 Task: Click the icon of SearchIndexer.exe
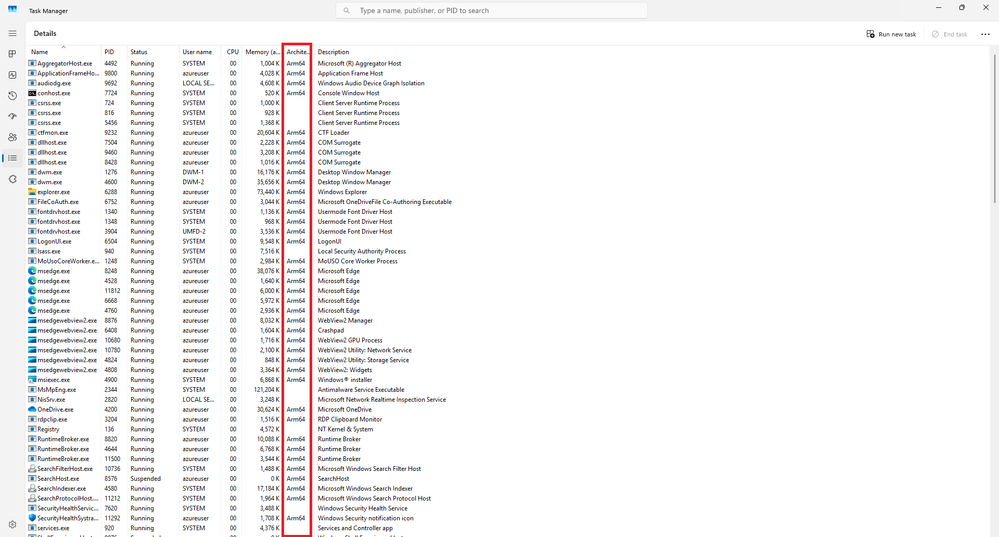(32, 489)
